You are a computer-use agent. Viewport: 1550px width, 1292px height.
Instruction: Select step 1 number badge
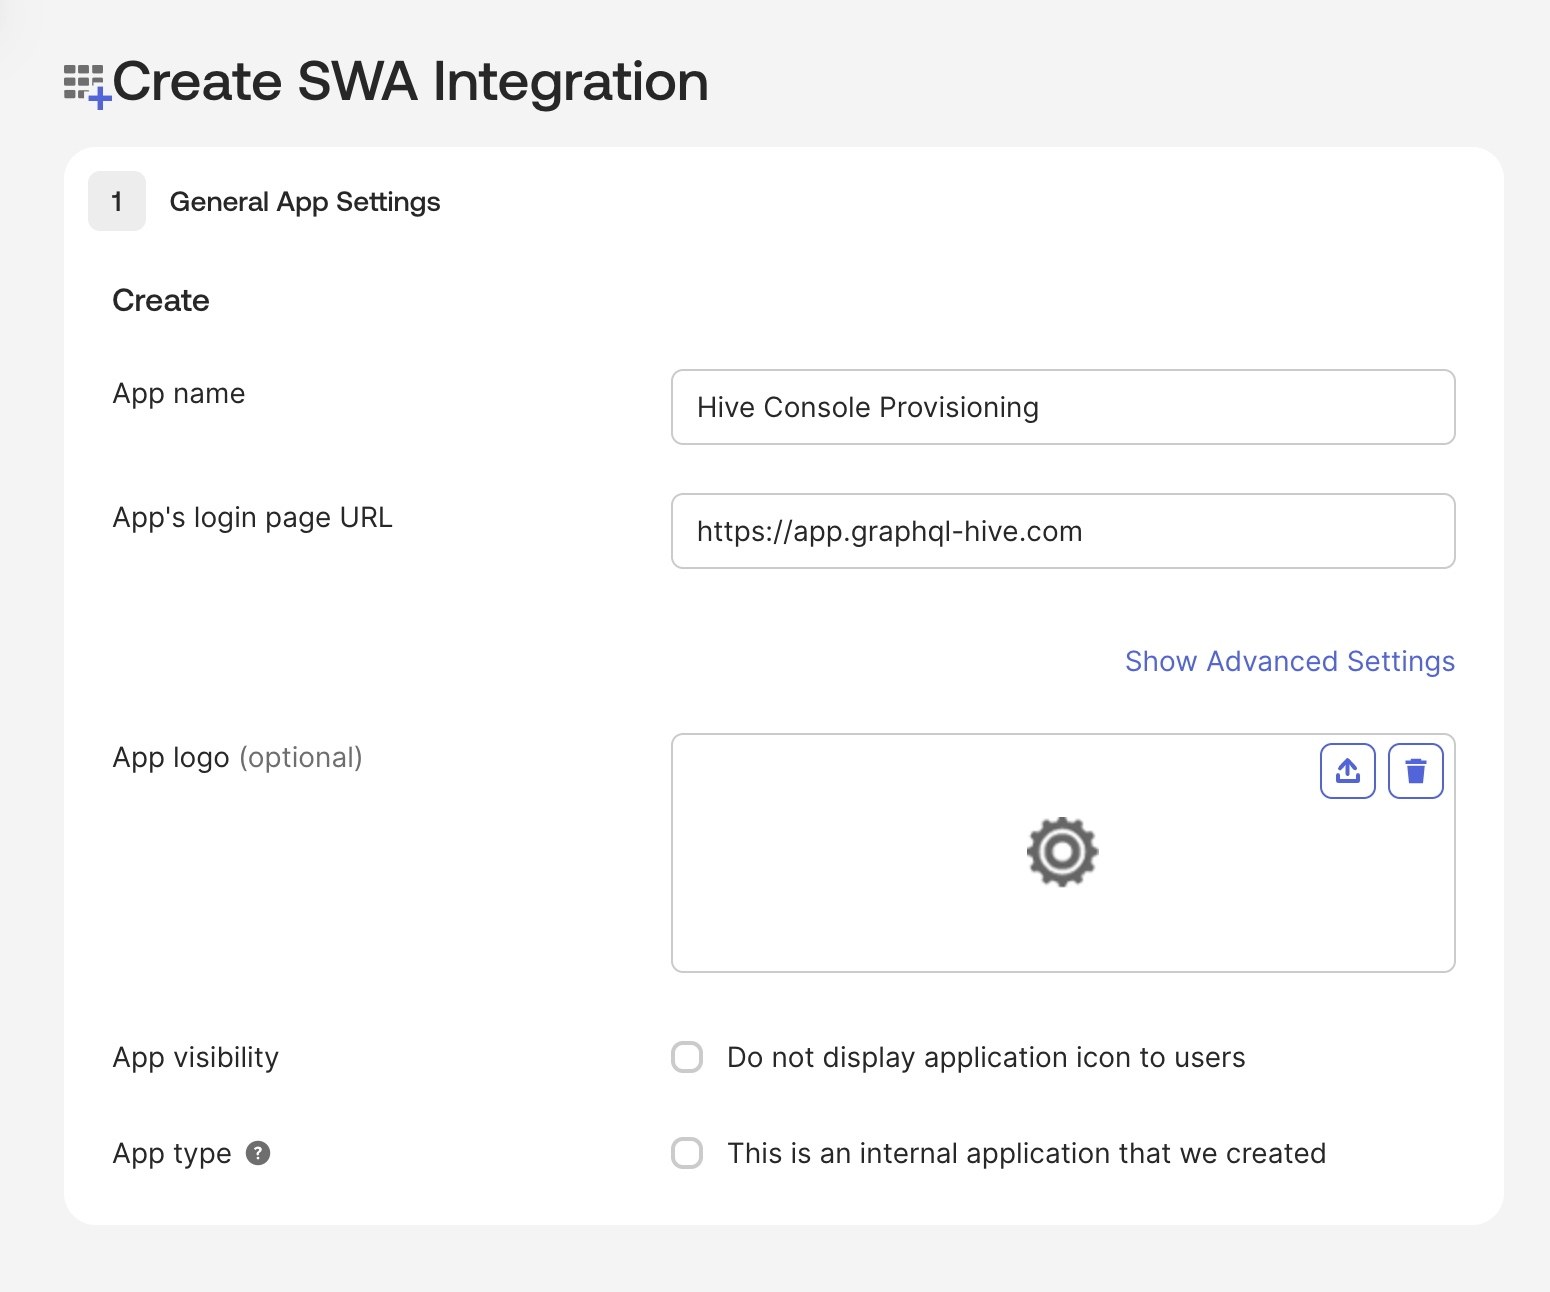(117, 201)
